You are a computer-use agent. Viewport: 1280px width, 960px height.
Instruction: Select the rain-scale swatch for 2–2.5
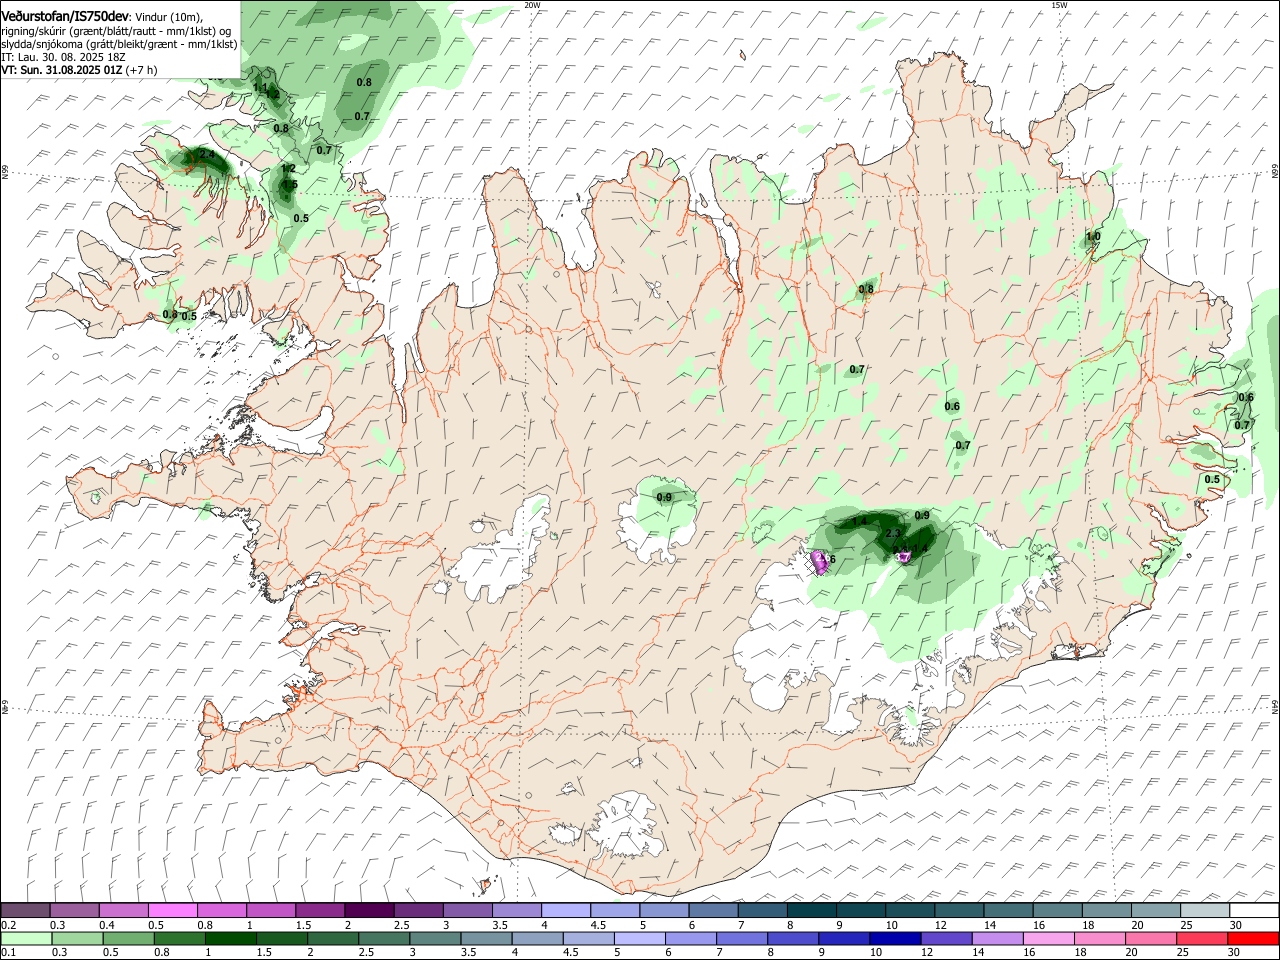pos(333,939)
